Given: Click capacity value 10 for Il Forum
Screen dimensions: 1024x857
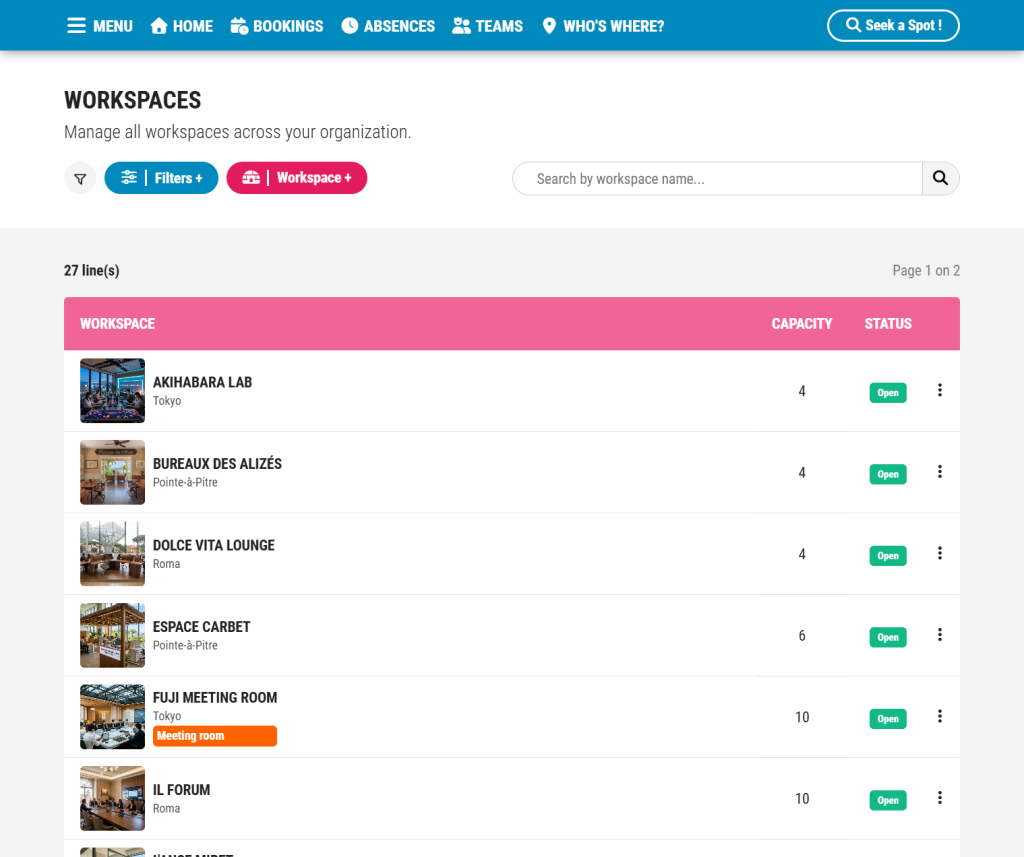Looking at the screenshot, I should tap(802, 799).
